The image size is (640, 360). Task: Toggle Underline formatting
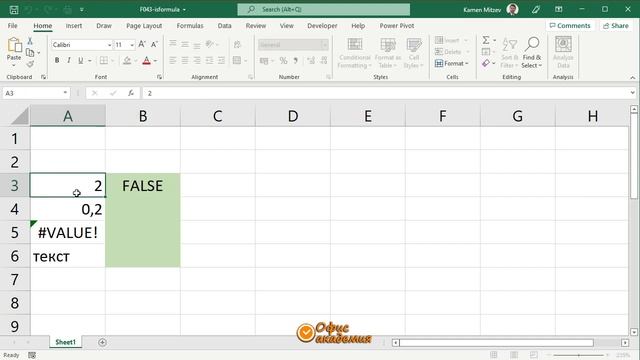pyautogui.click(x=80, y=60)
